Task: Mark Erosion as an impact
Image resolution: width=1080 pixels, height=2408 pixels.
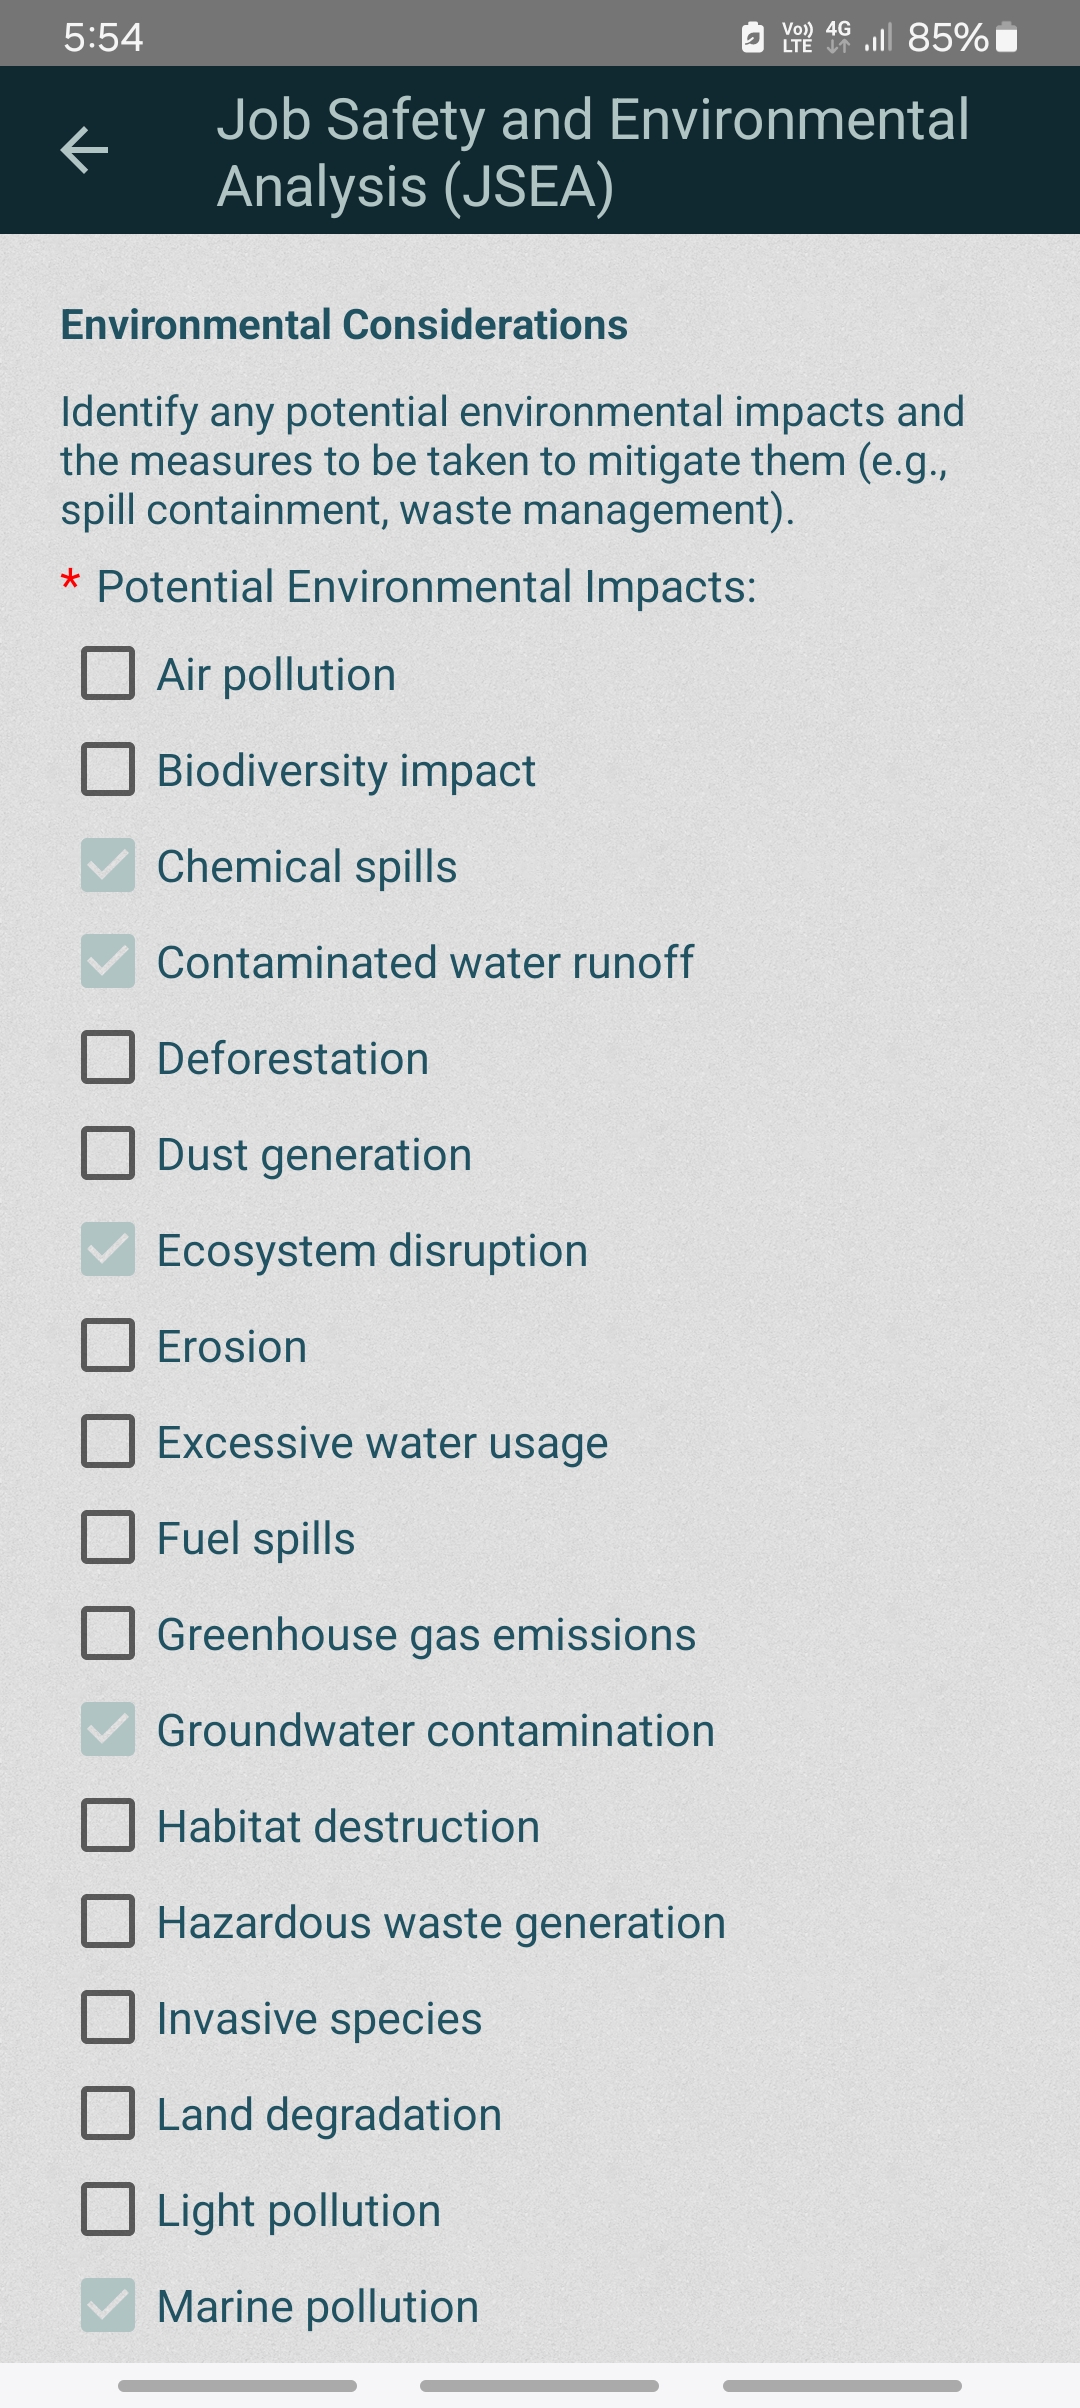Action: [x=108, y=1345]
